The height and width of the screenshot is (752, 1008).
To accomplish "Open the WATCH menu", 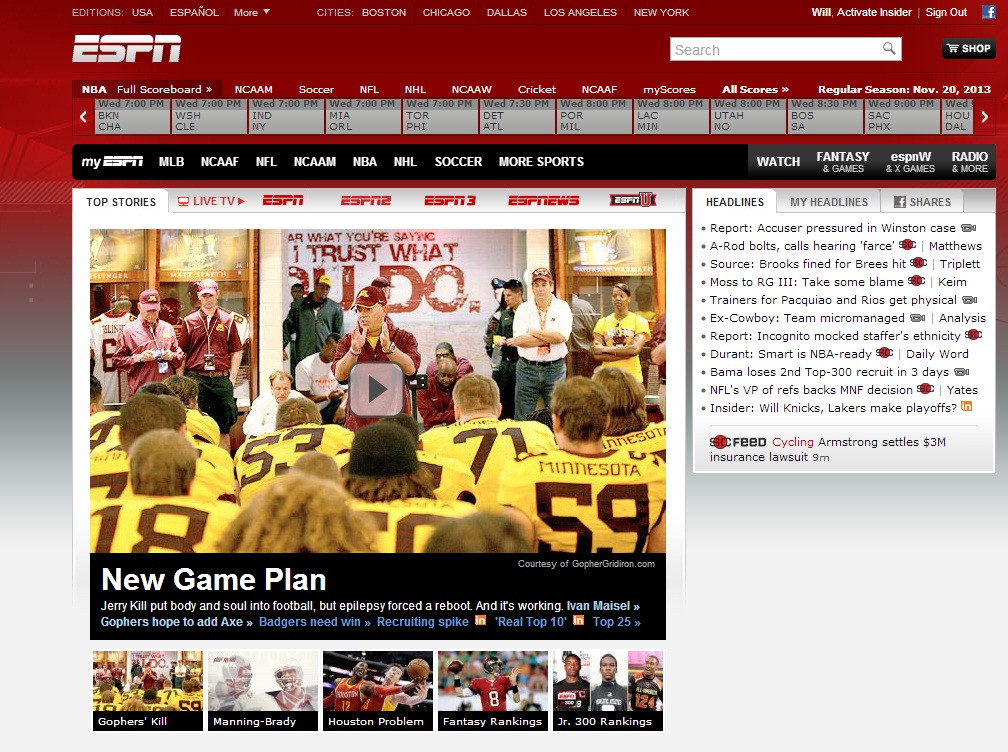I will [x=778, y=161].
